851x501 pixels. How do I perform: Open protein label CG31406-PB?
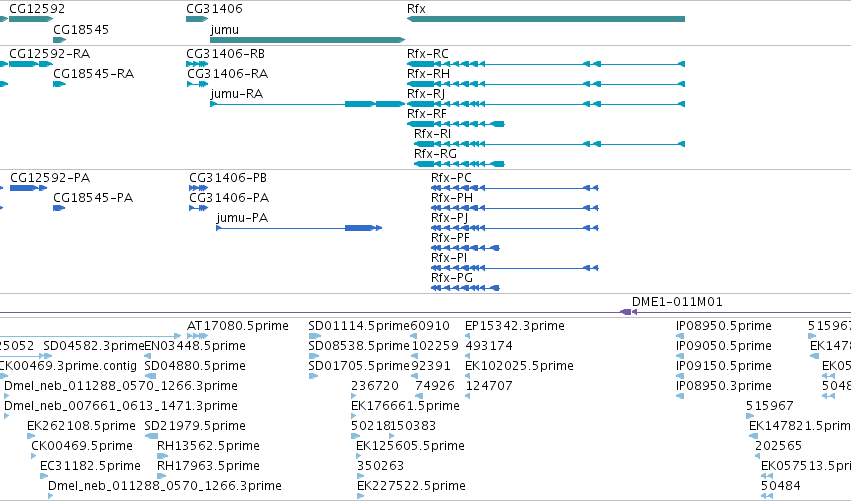click(228, 178)
